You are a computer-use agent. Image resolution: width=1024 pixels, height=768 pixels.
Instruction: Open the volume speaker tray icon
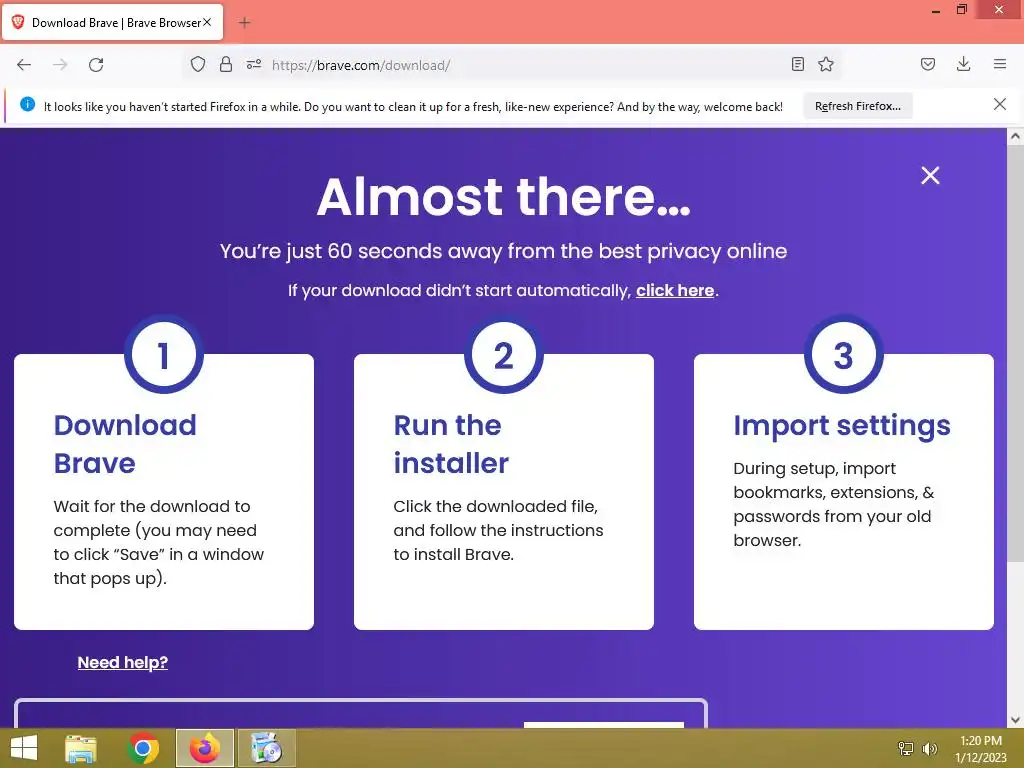[x=929, y=748]
